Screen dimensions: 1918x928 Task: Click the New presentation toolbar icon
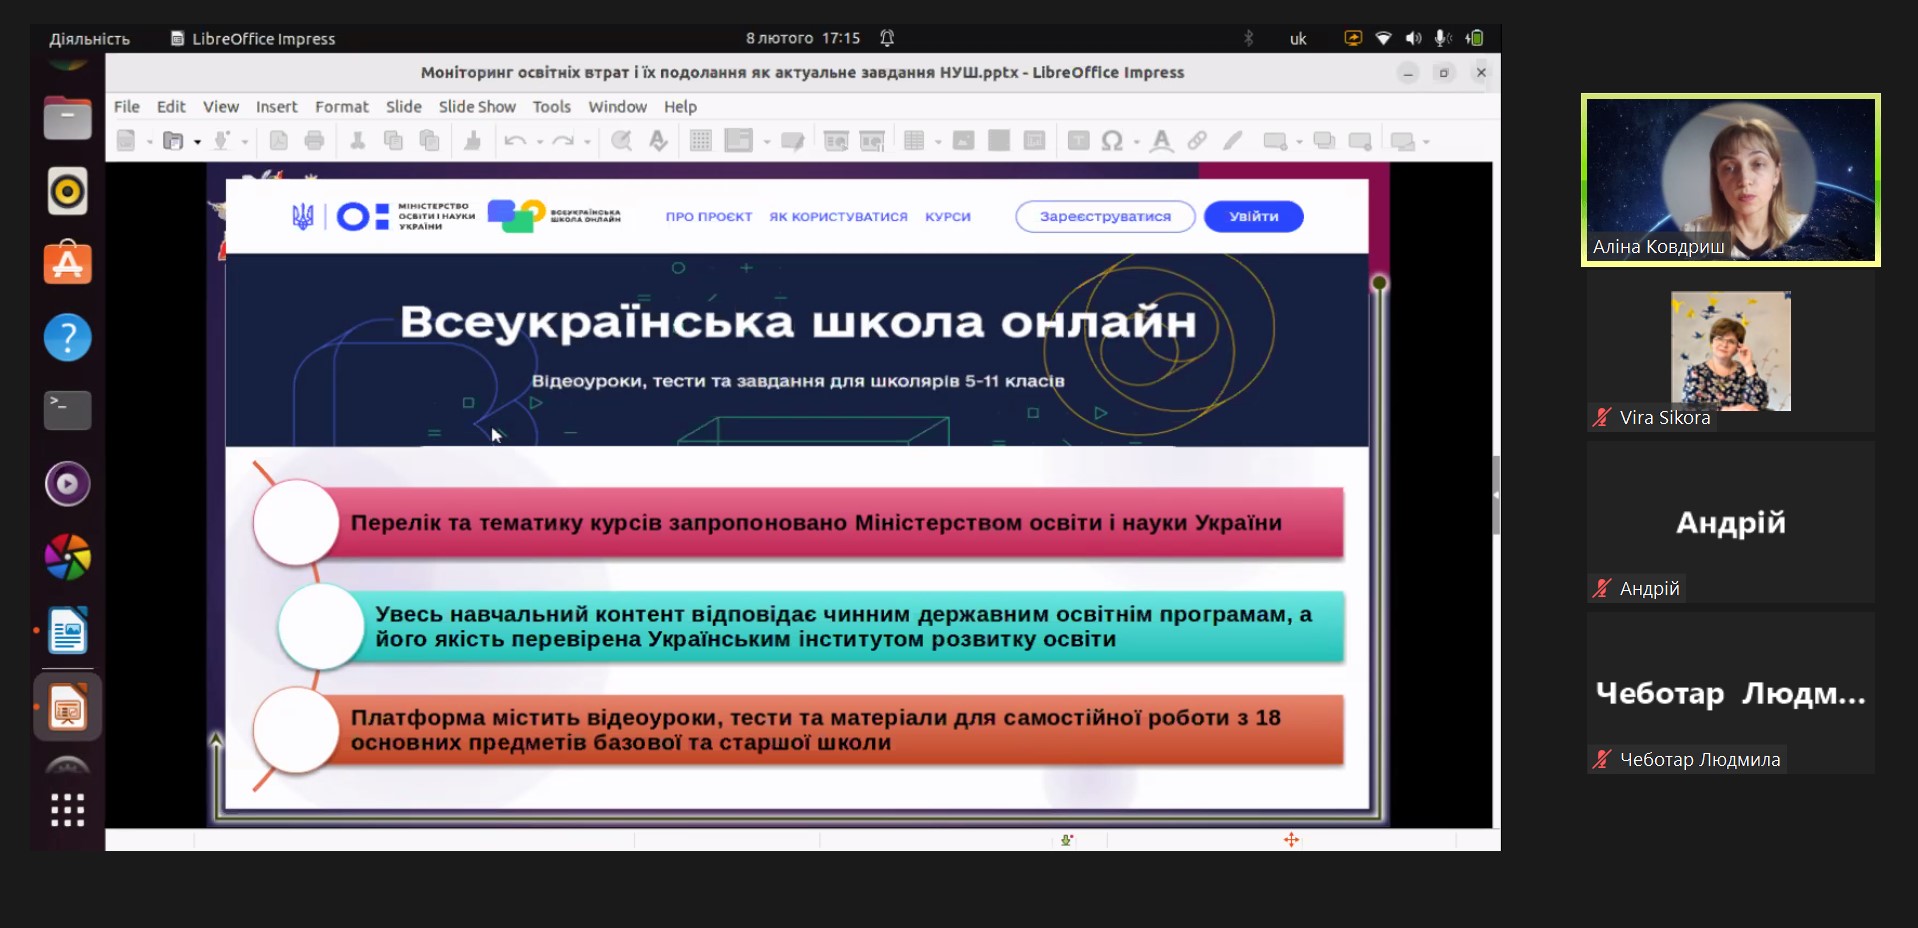pos(126,141)
